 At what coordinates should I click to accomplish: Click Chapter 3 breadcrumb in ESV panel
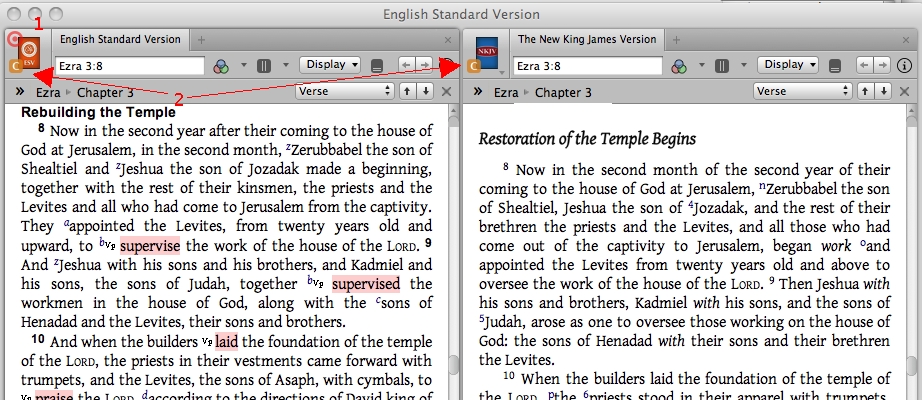[x=105, y=92]
